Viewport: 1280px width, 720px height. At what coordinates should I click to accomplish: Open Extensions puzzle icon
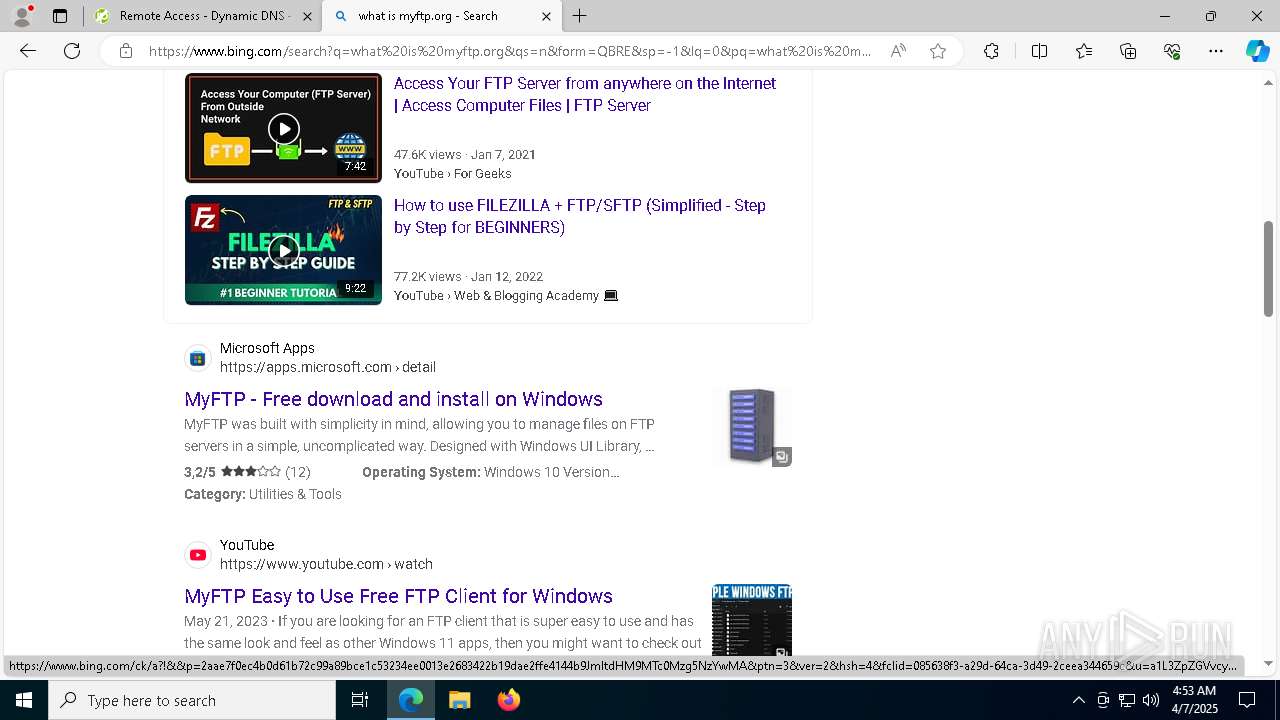click(x=991, y=51)
